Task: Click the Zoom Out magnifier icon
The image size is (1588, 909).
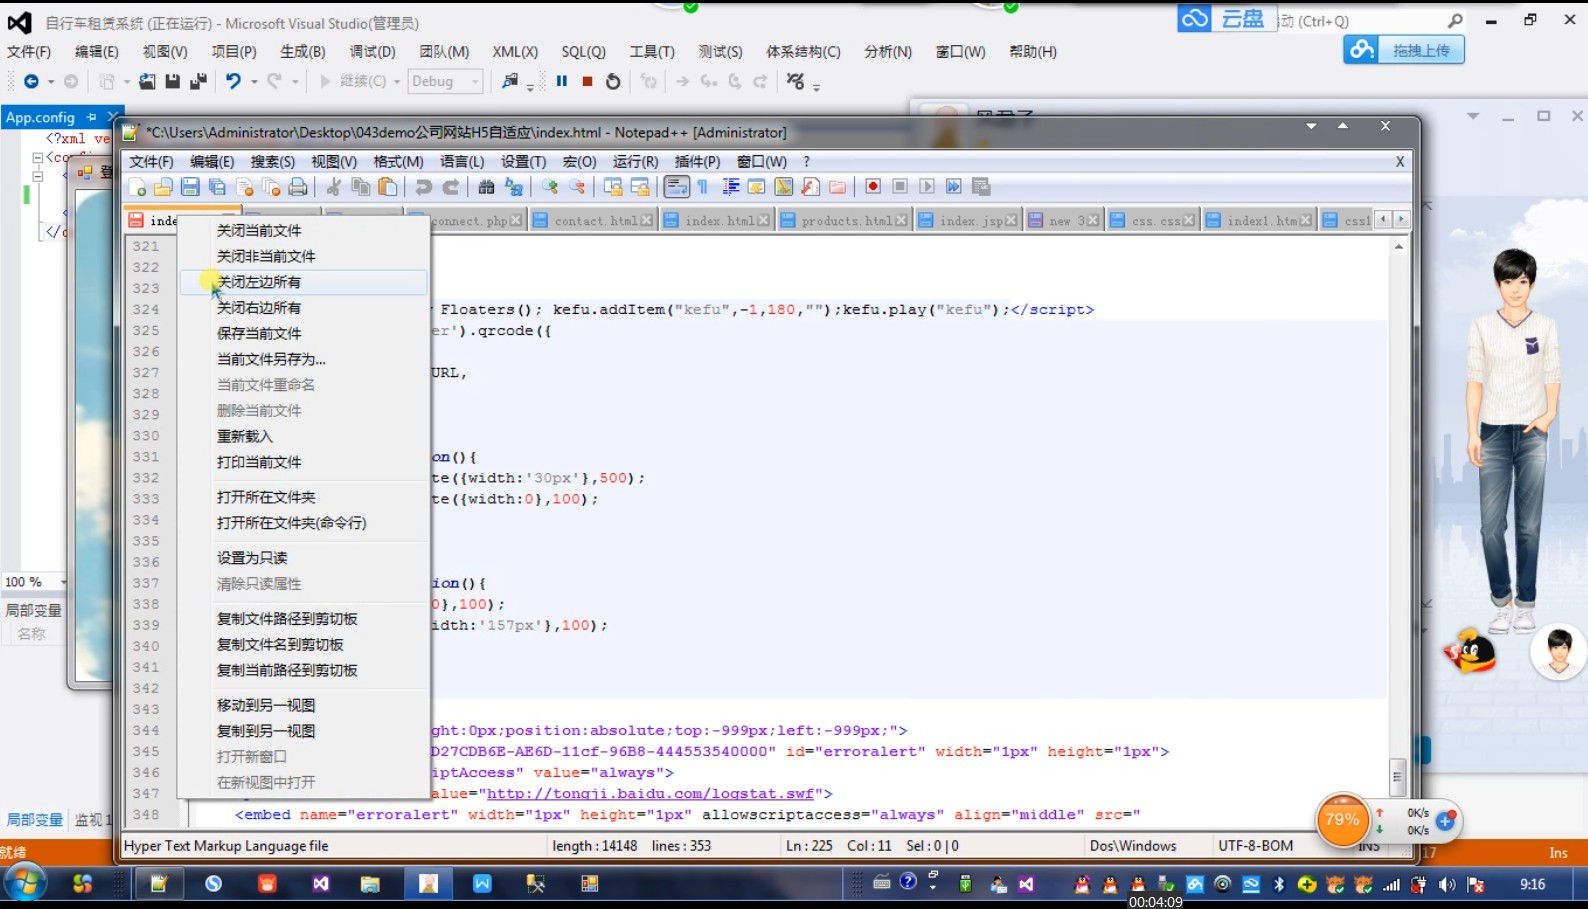Action: point(577,187)
